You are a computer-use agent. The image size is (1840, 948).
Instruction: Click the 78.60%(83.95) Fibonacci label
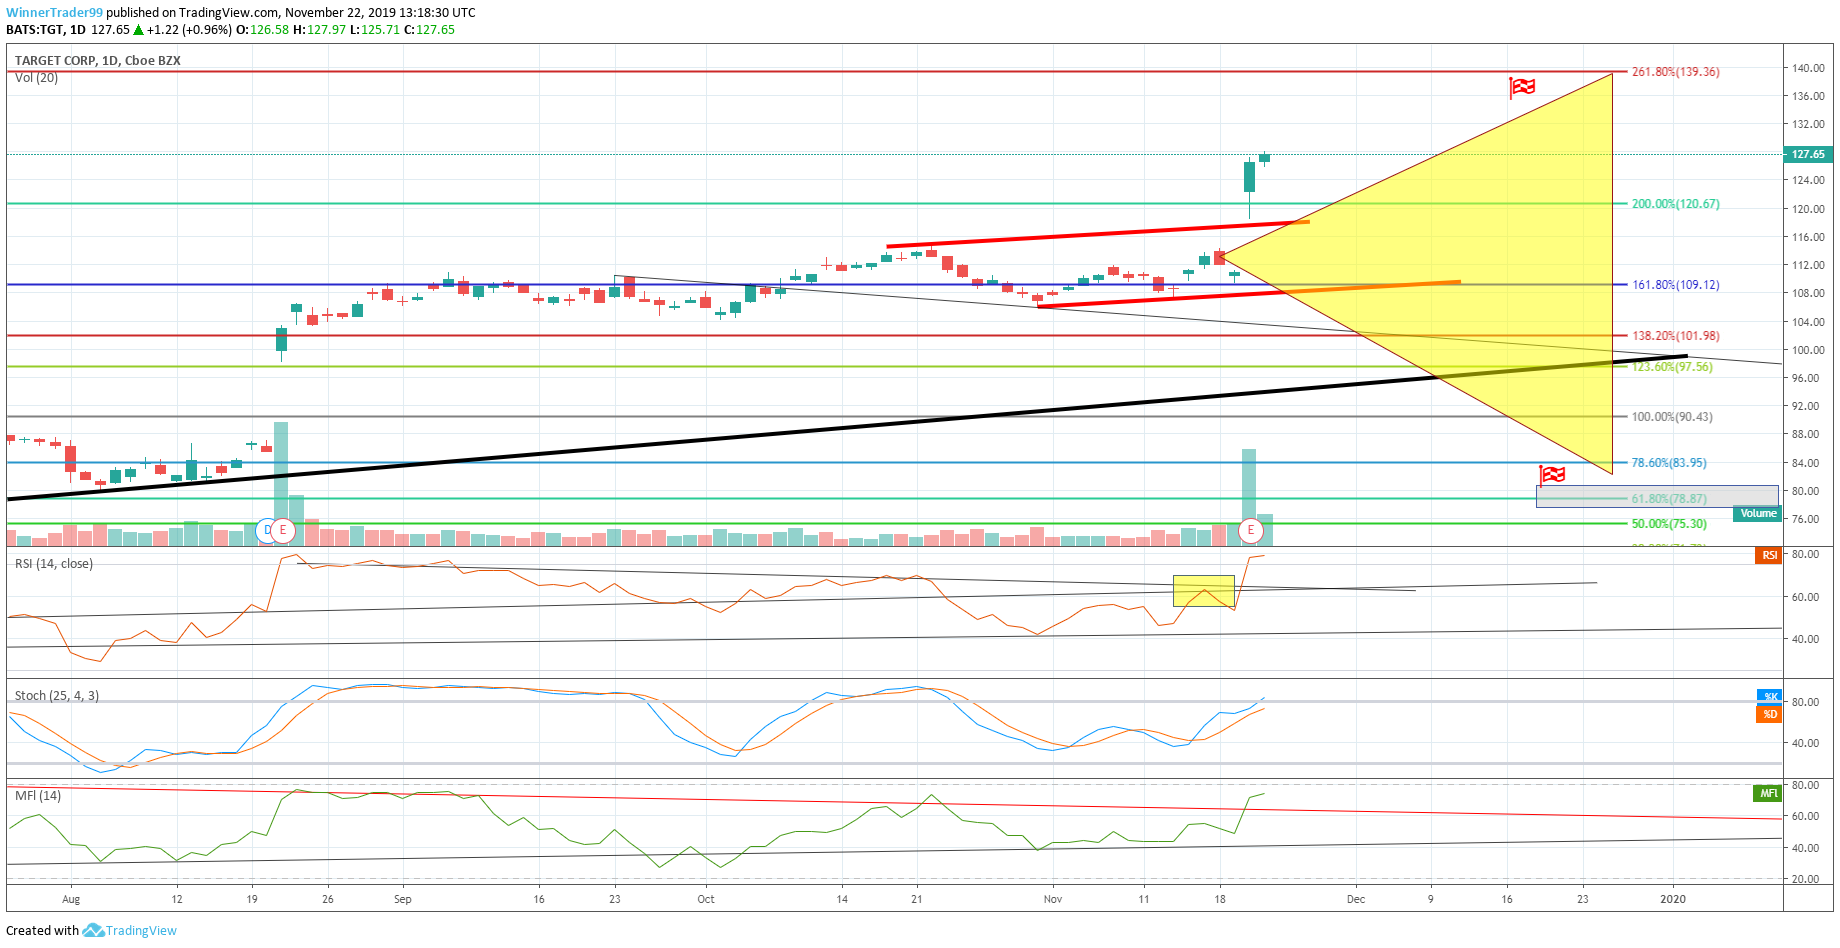1669,463
